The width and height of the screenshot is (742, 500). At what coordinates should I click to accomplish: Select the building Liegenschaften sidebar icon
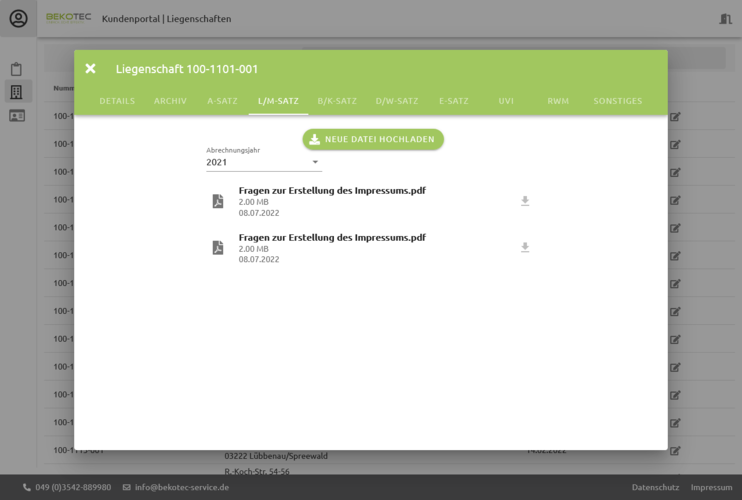point(16,92)
